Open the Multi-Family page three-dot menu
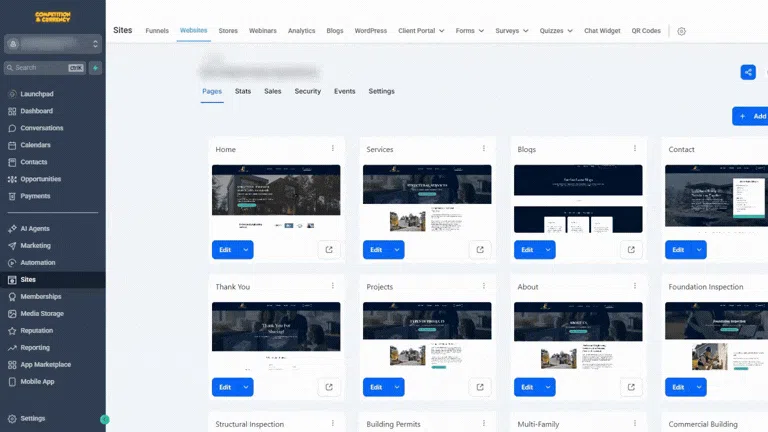 (635, 423)
